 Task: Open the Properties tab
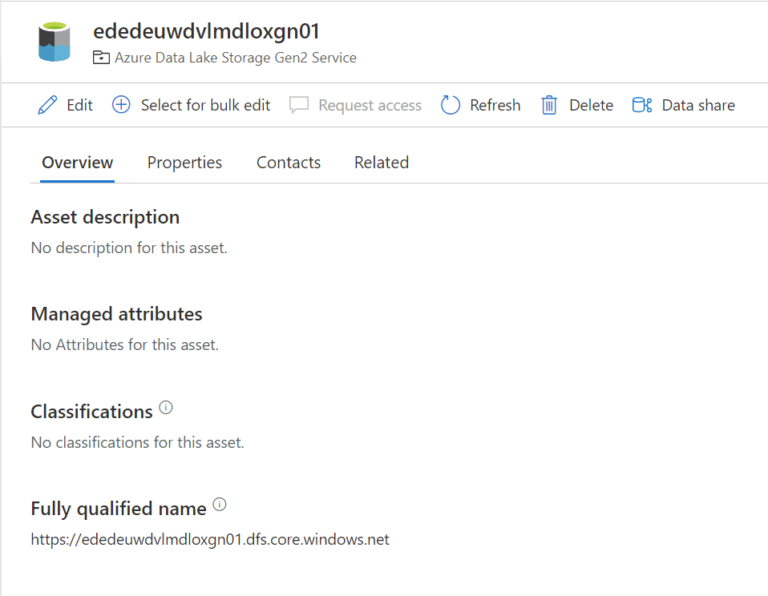click(x=185, y=162)
